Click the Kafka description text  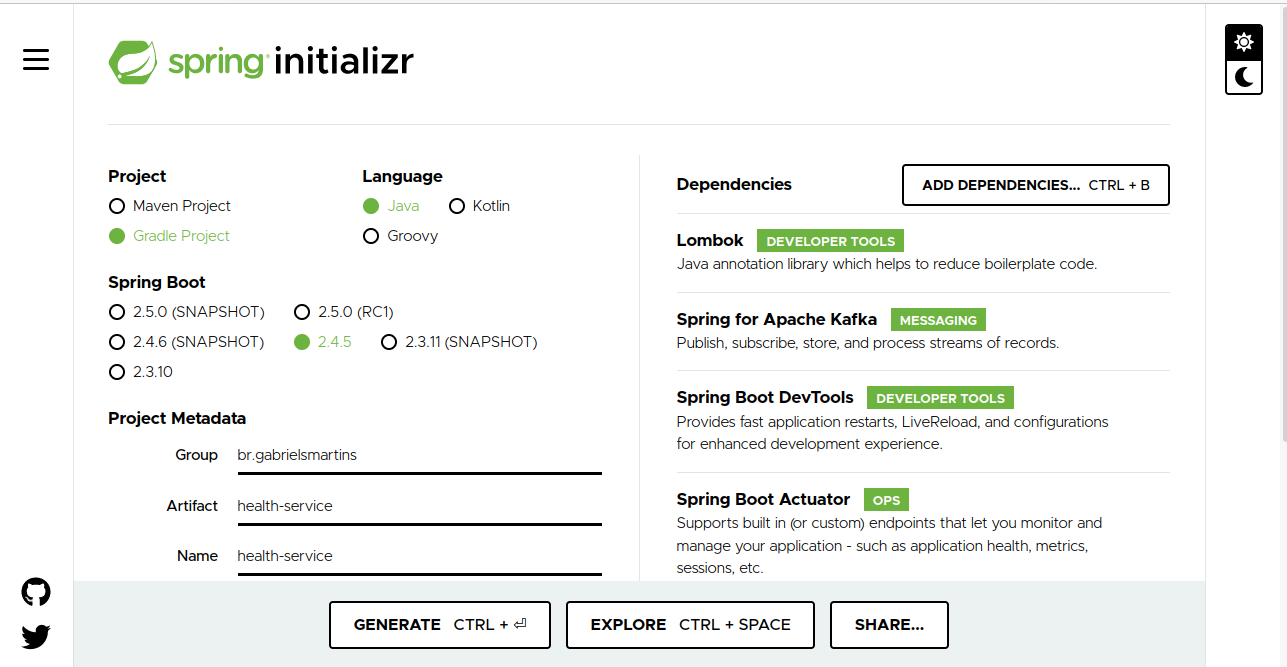(x=868, y=342)
